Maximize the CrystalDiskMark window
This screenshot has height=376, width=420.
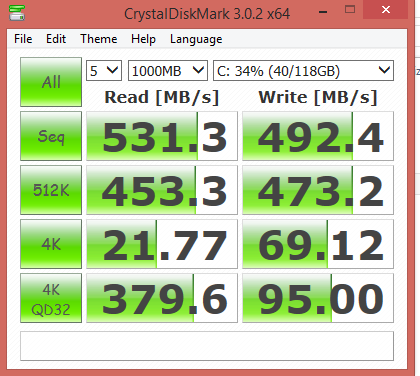(x=350, y=9)
